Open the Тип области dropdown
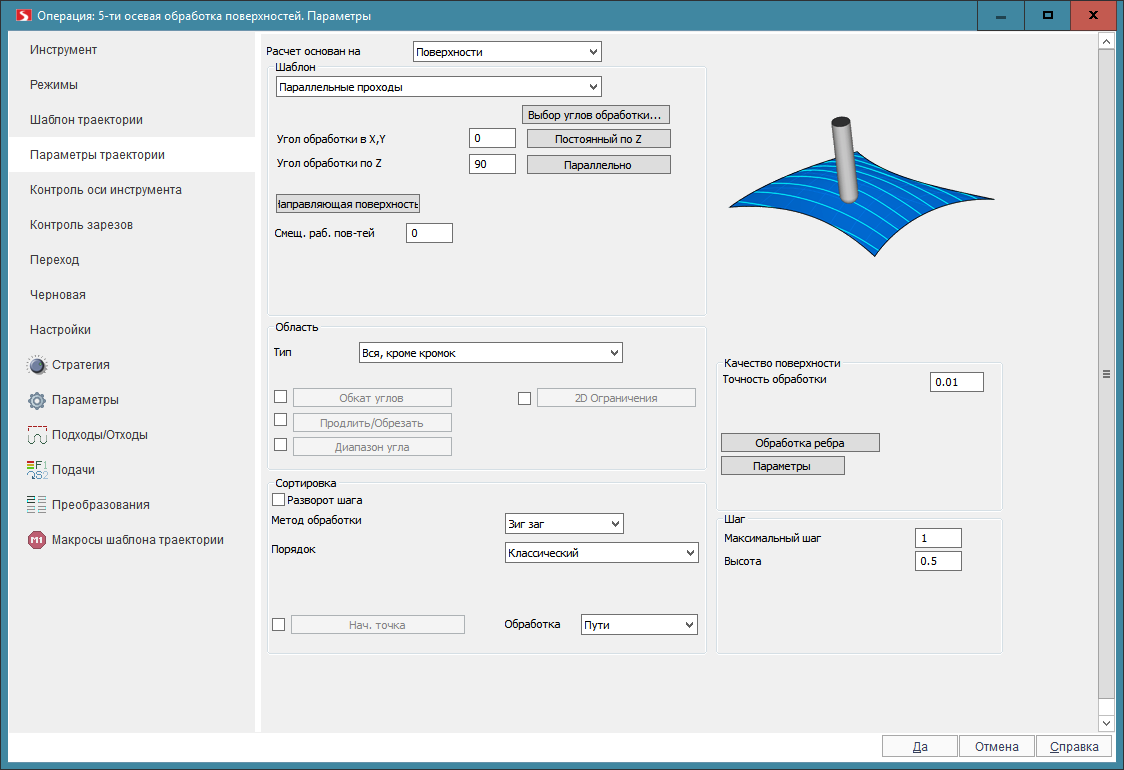The image size is (1124, 770). [490, 353]
